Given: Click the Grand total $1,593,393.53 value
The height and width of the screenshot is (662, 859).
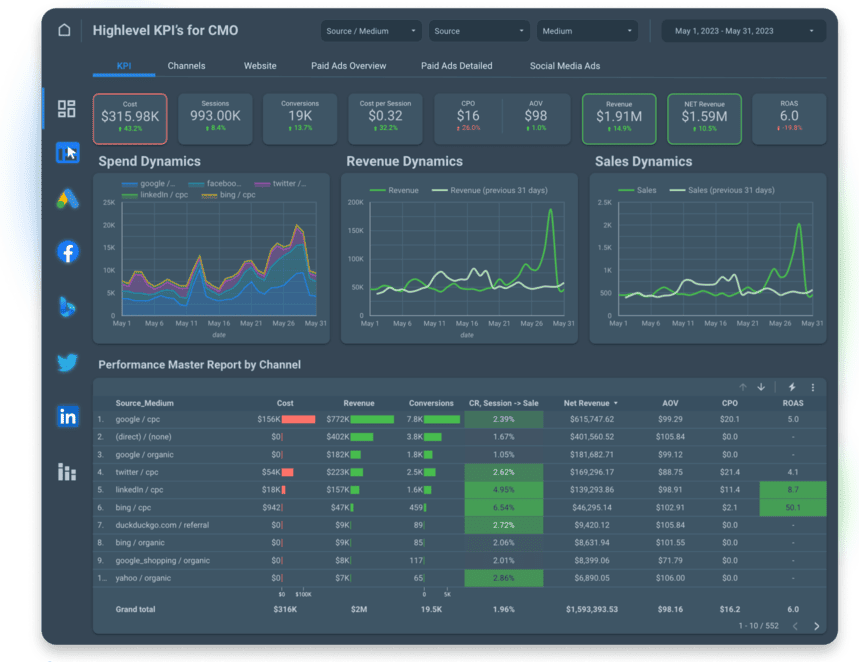Looking at the screenshot, I should (592, 609).
